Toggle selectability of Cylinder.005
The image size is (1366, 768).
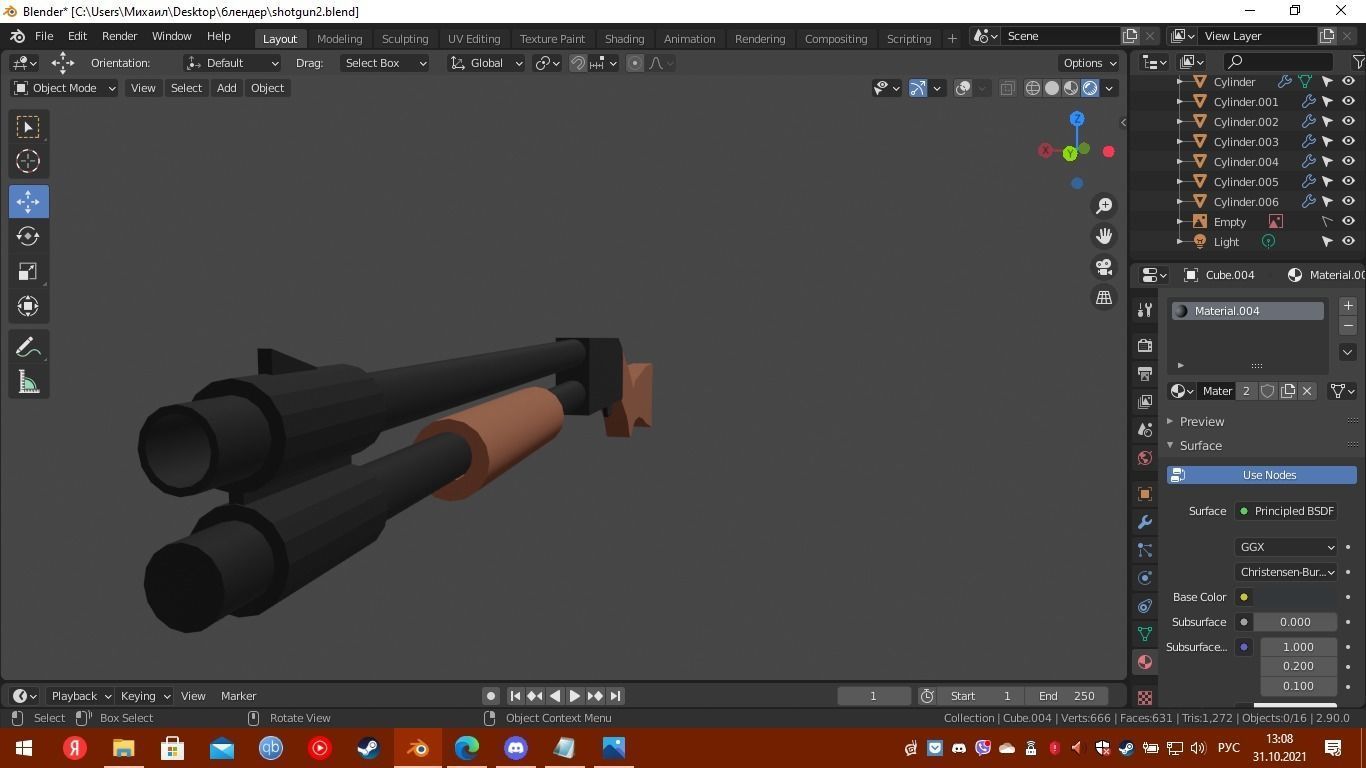[x=1328, y=181]
